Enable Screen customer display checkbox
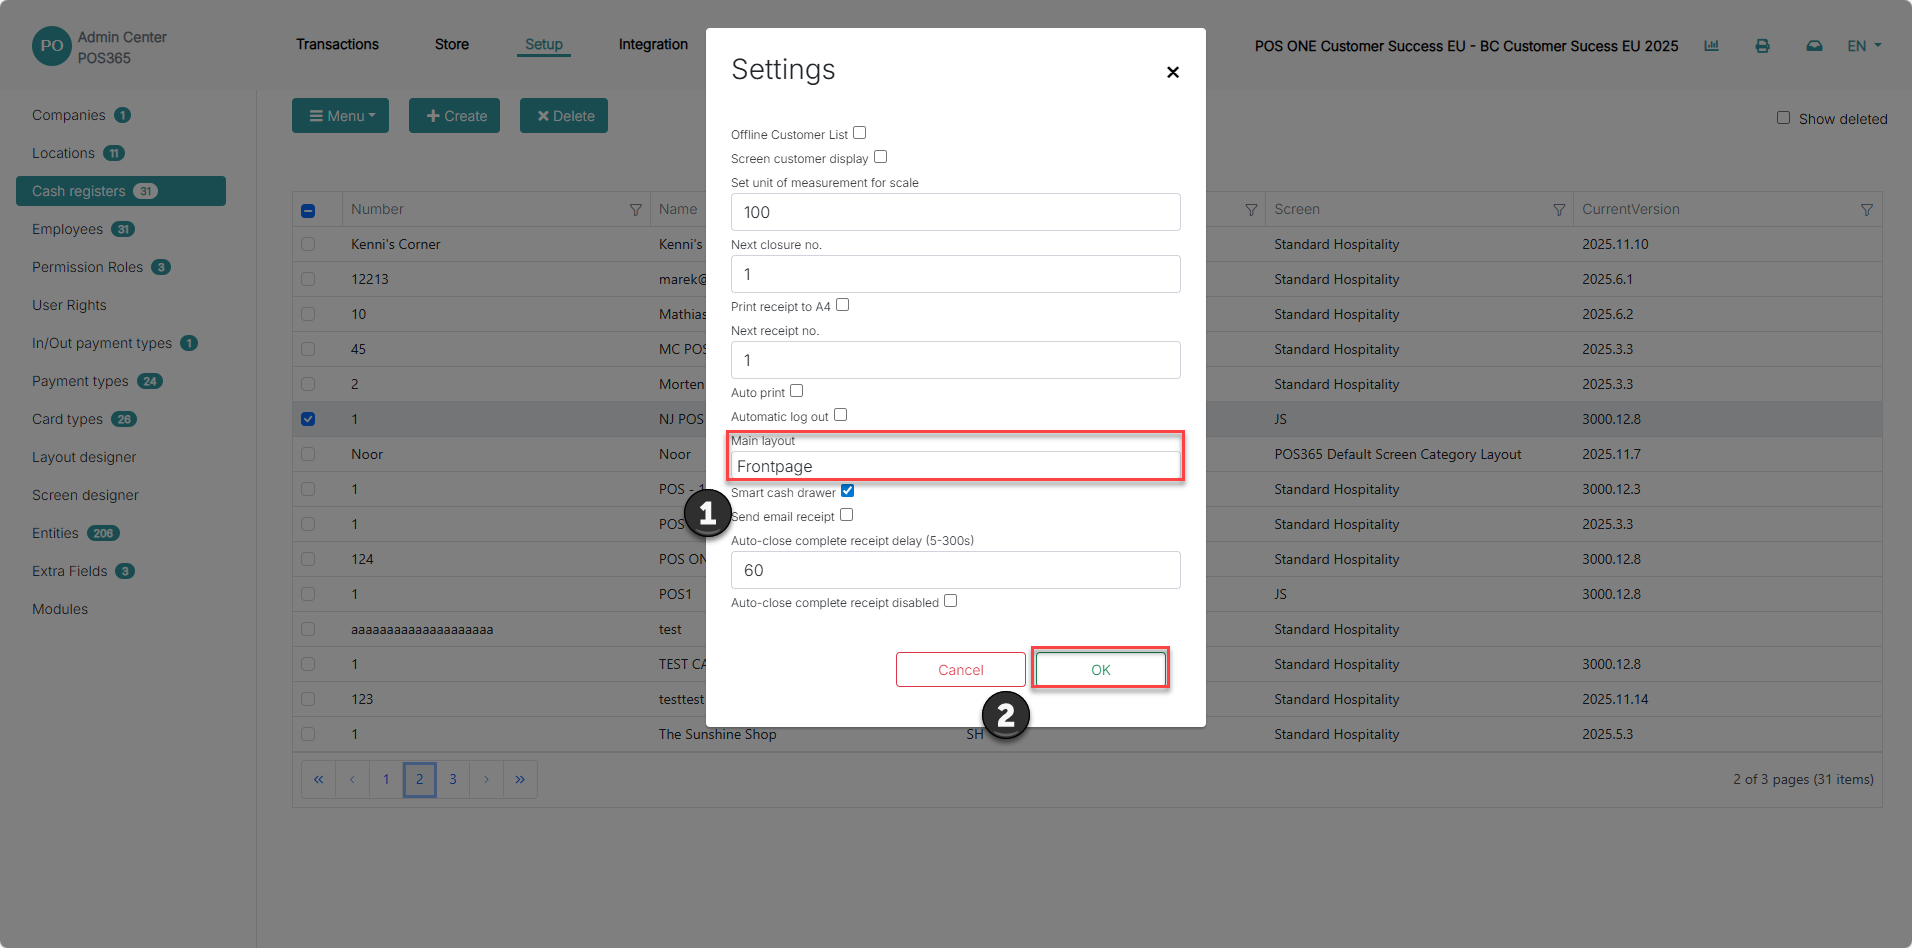 click(x=880, y=157)
